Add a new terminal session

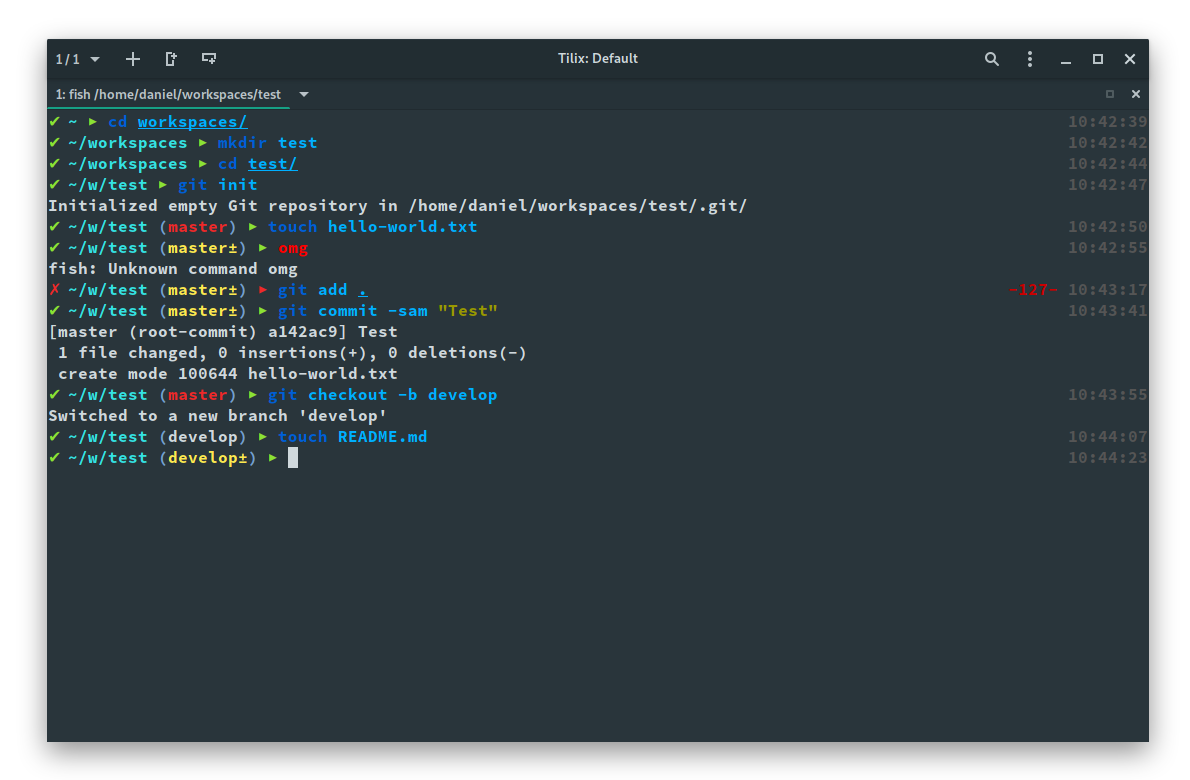tap(133, 59)
